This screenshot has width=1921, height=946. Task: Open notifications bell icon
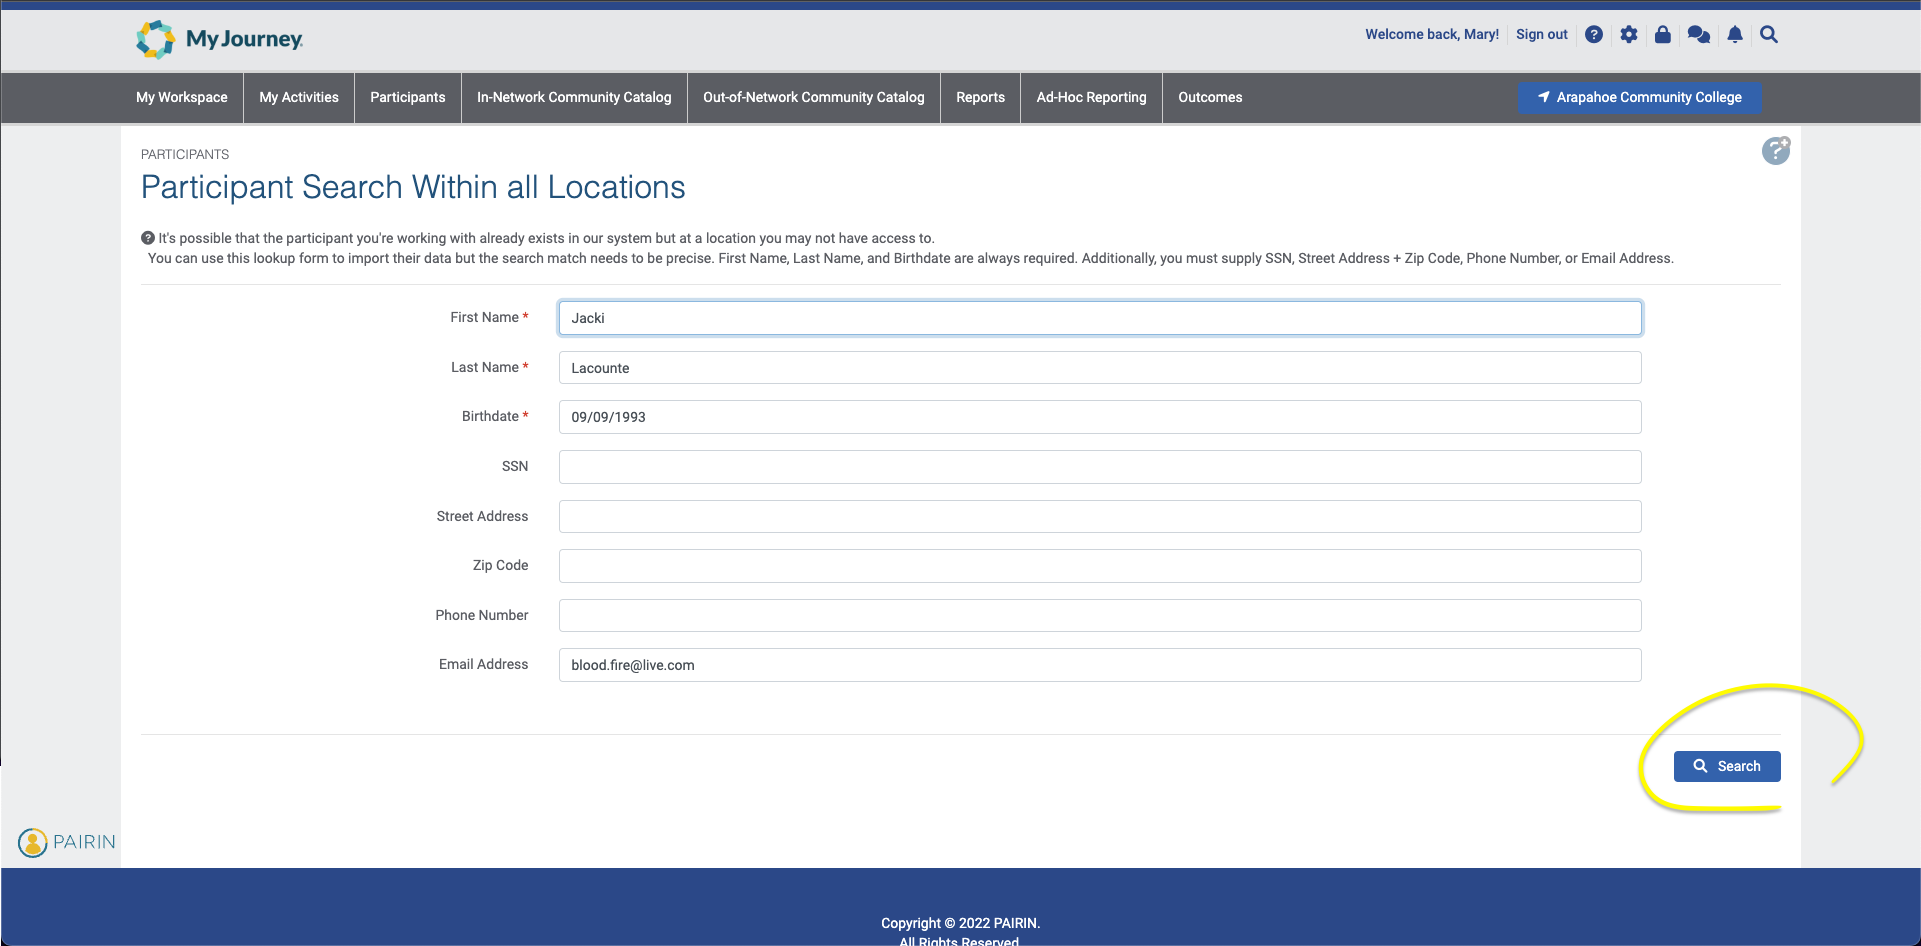[1735, 35]
